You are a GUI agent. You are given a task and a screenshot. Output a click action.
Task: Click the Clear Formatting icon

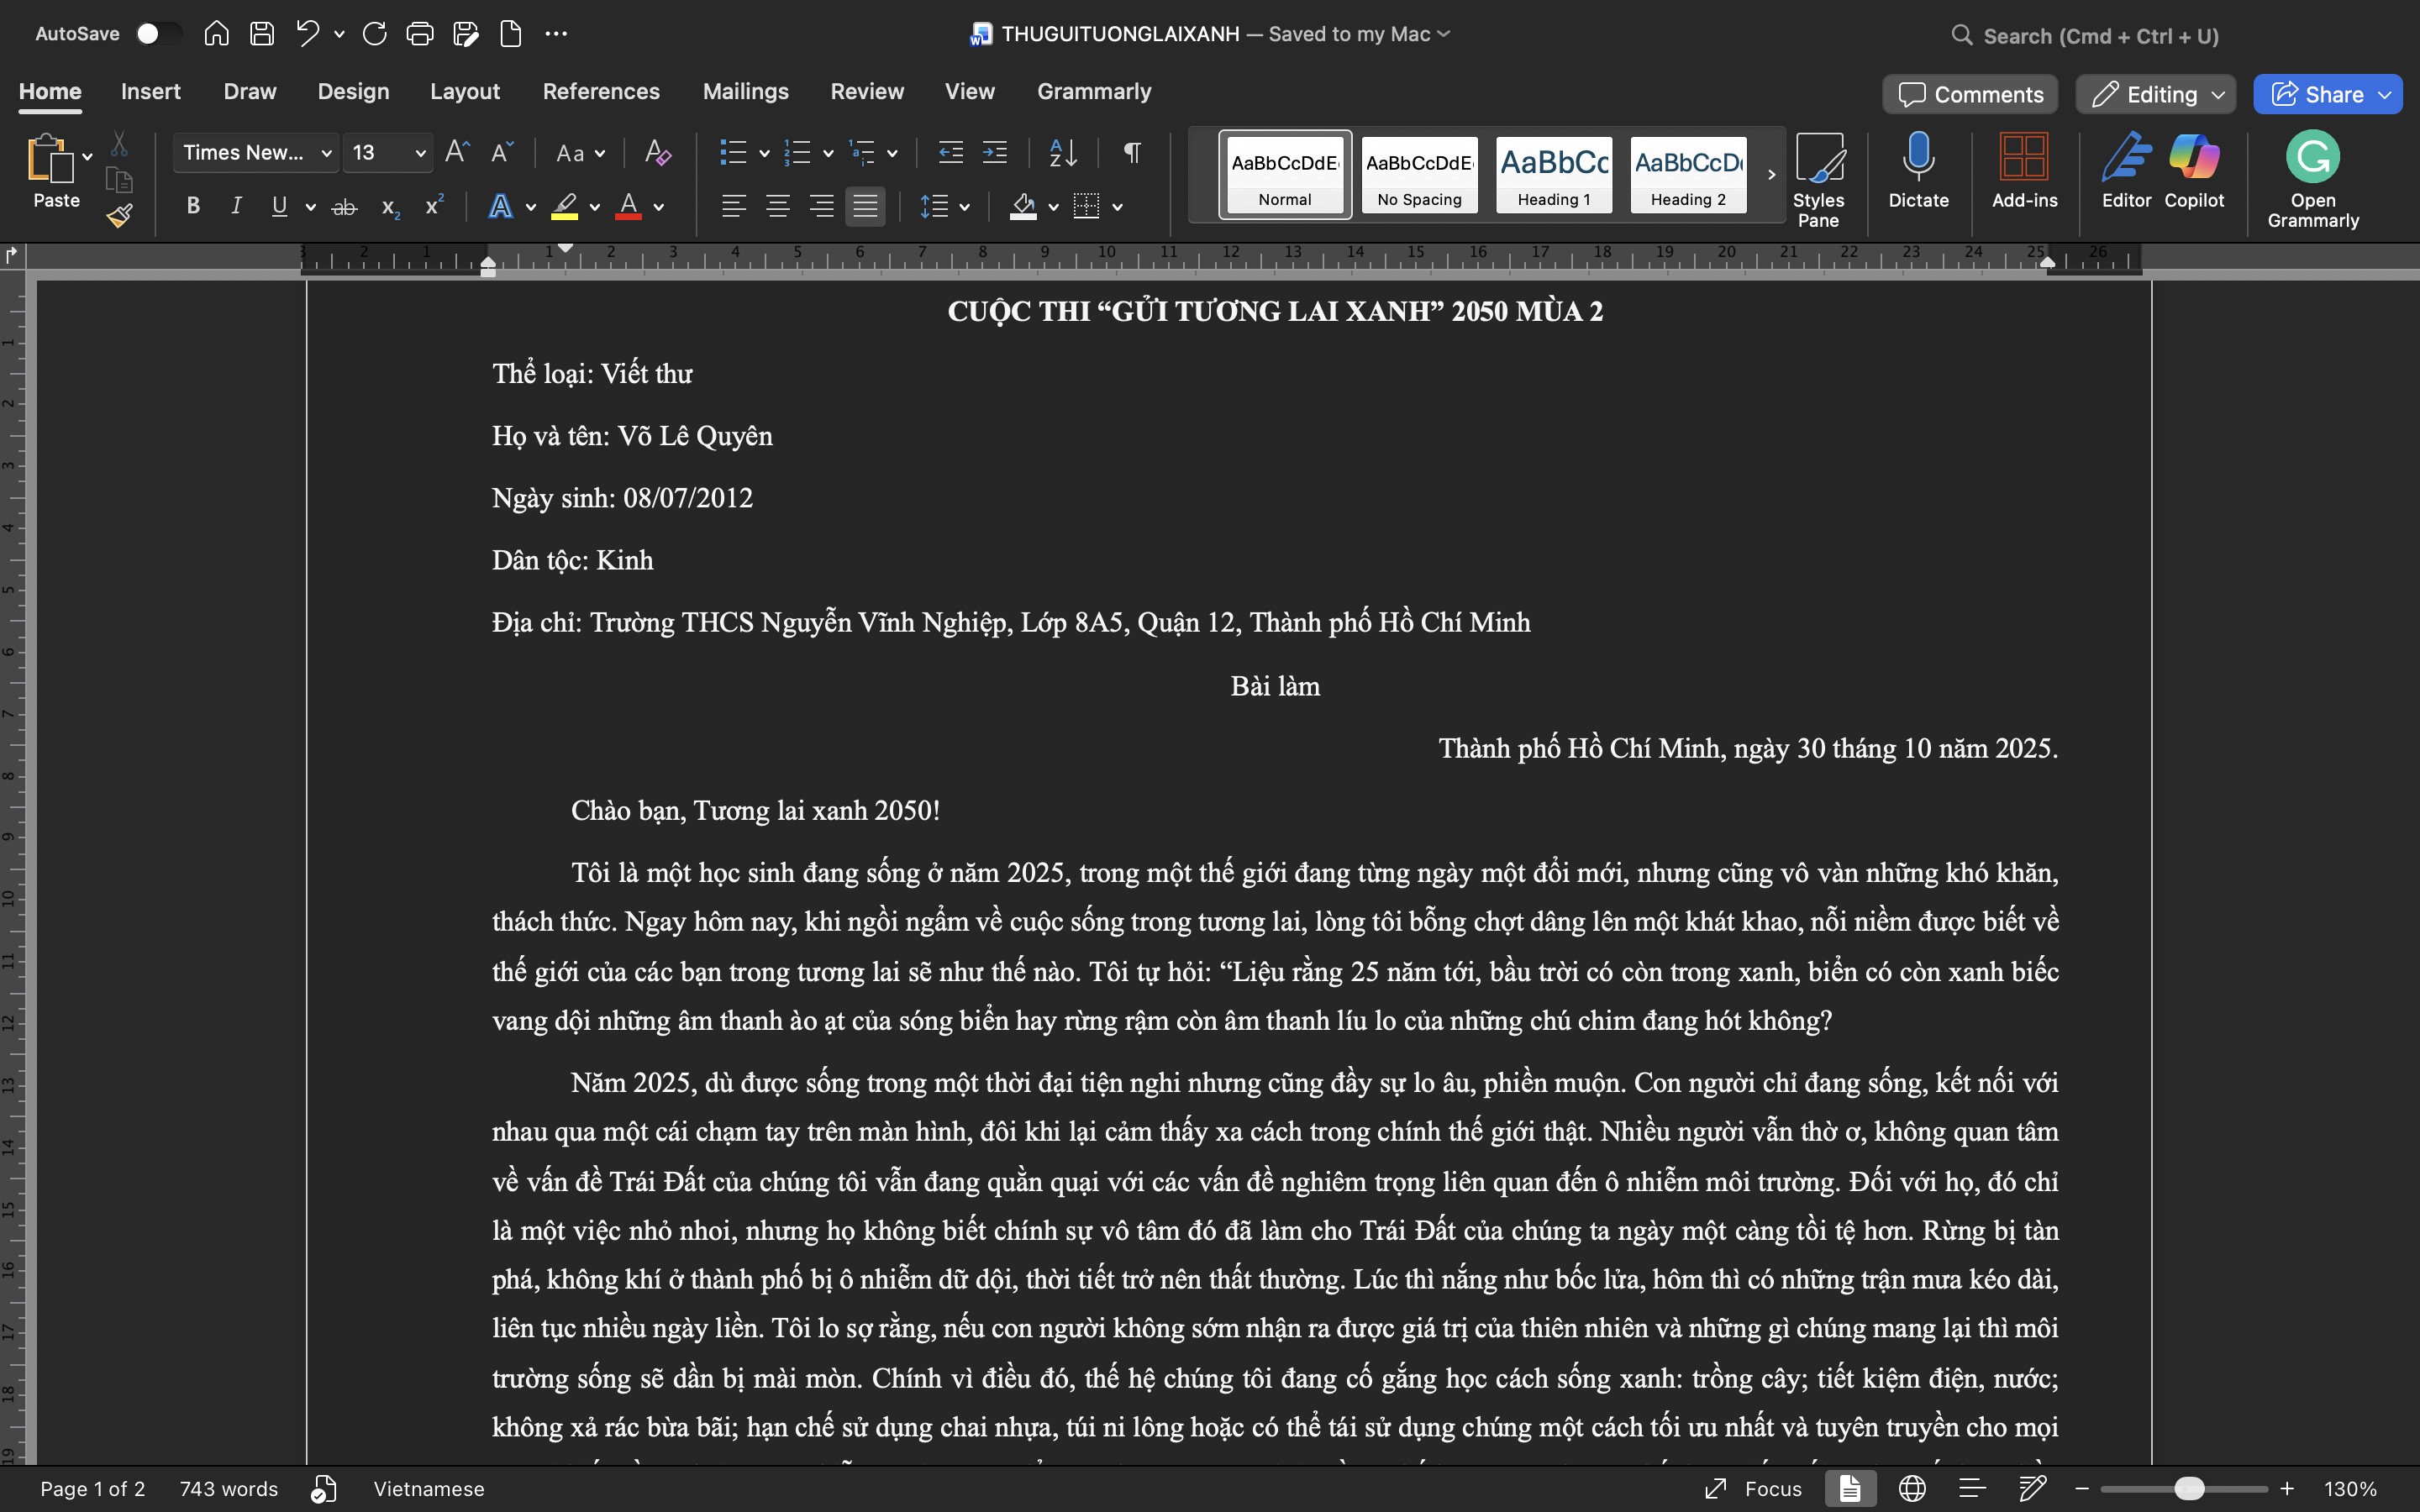[x=657, y=152]
